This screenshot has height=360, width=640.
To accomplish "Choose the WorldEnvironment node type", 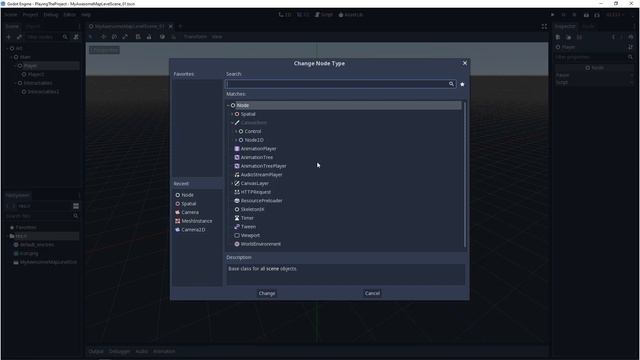I will (260, 244).
